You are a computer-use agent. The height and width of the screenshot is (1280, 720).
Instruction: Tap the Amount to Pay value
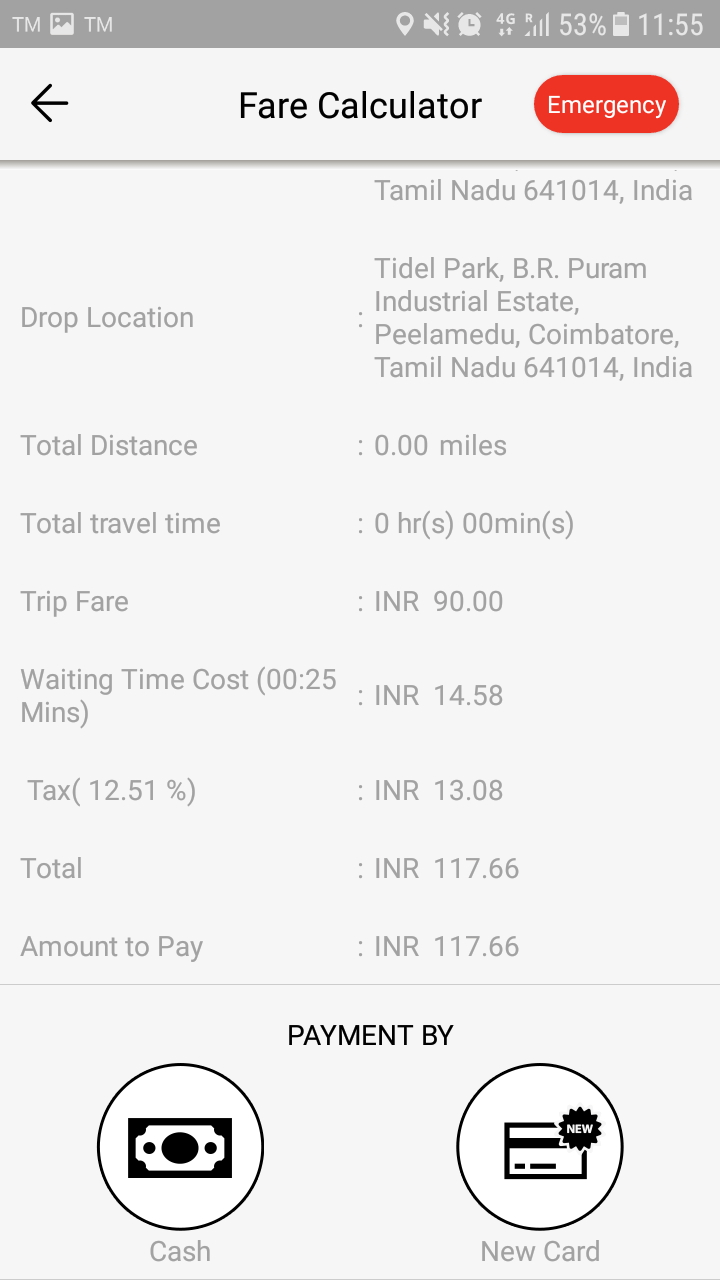[447, 947]
